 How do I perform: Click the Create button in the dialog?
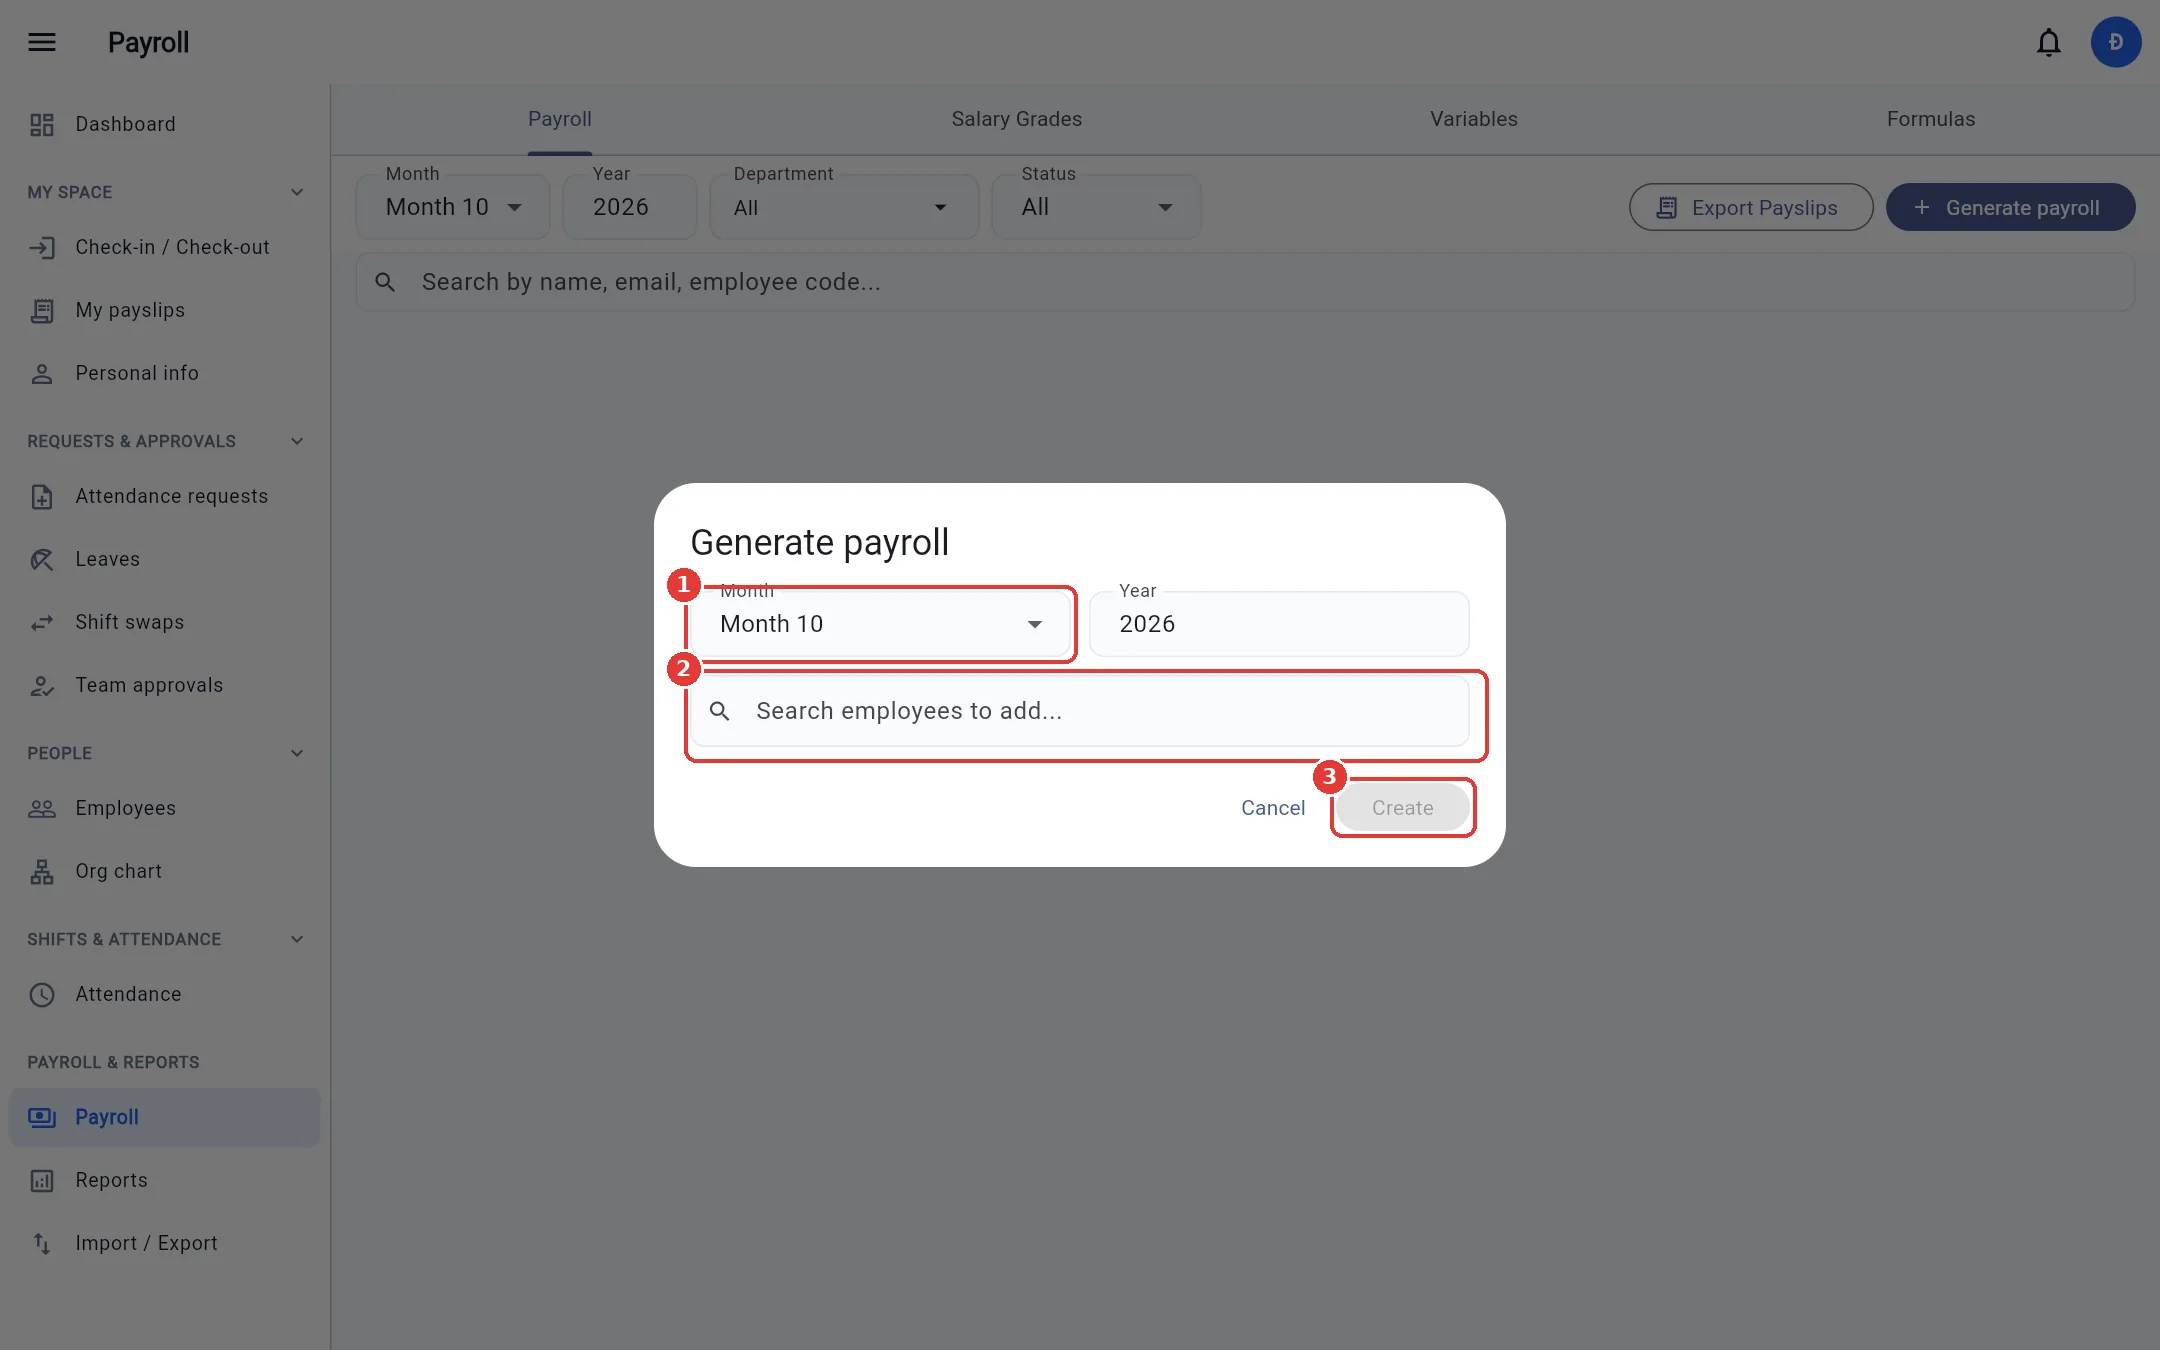pos(1402,808)
